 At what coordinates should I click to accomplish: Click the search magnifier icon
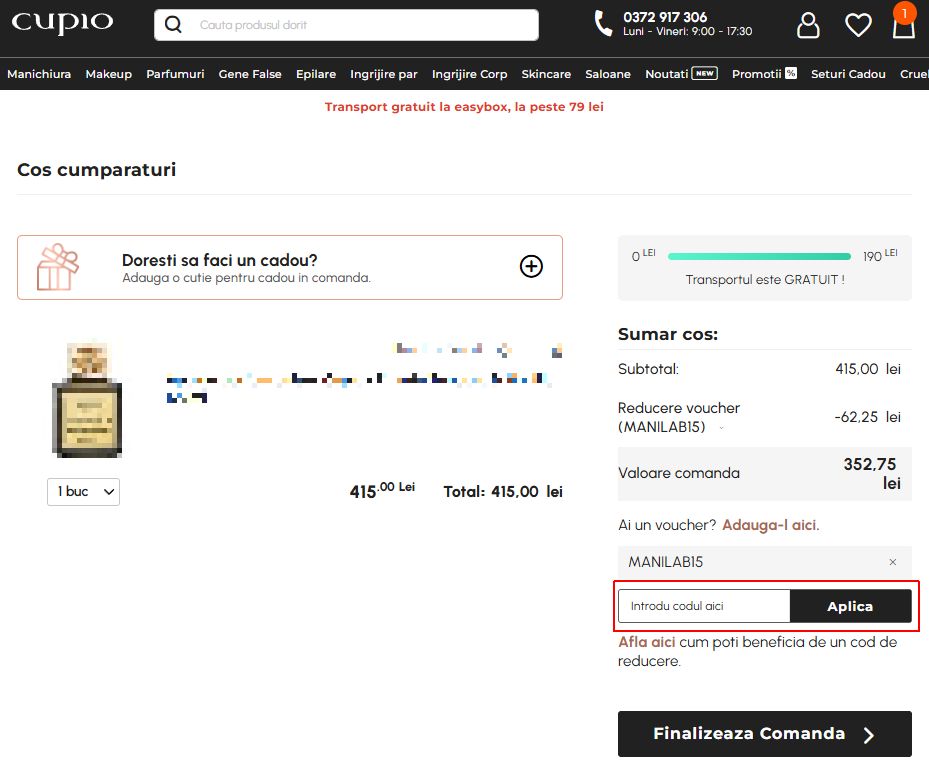[173, 25]
